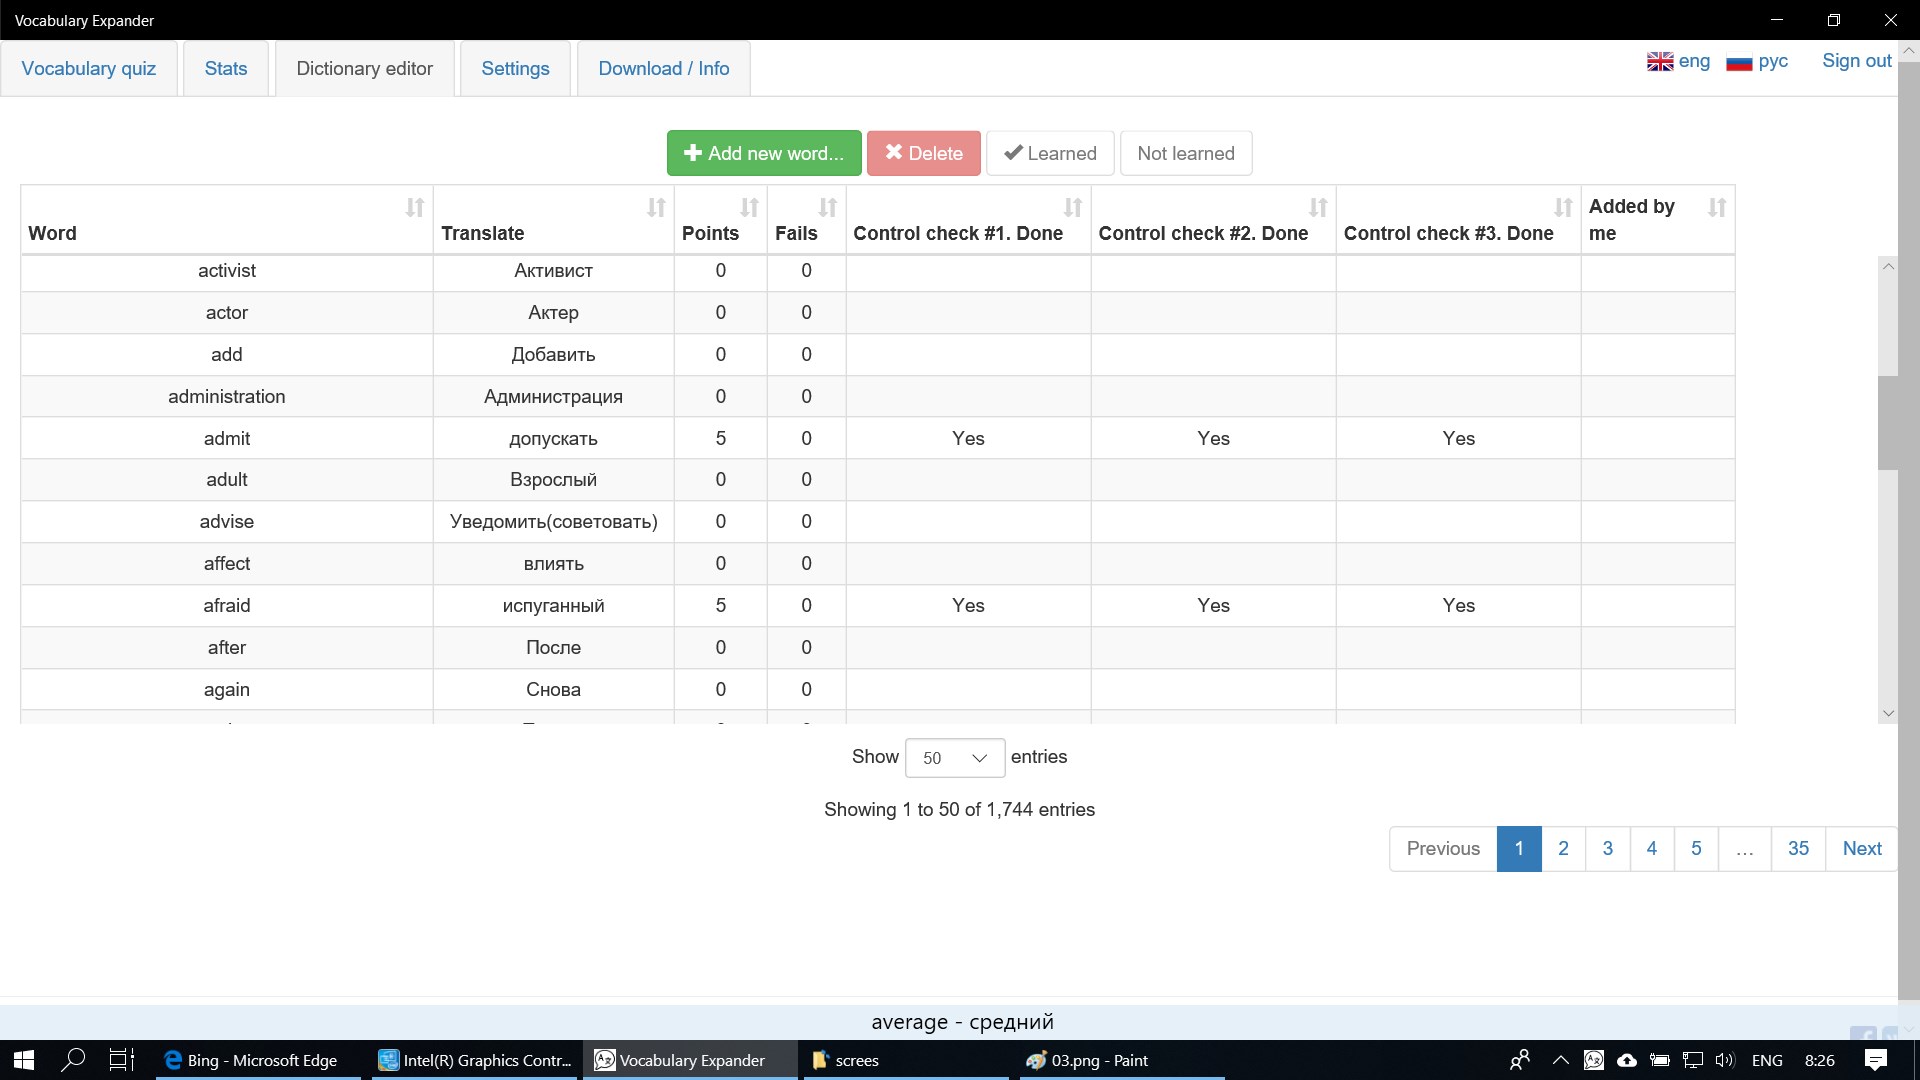
Task: Mark selected words as Not learned
Action: click(1185, 153)
